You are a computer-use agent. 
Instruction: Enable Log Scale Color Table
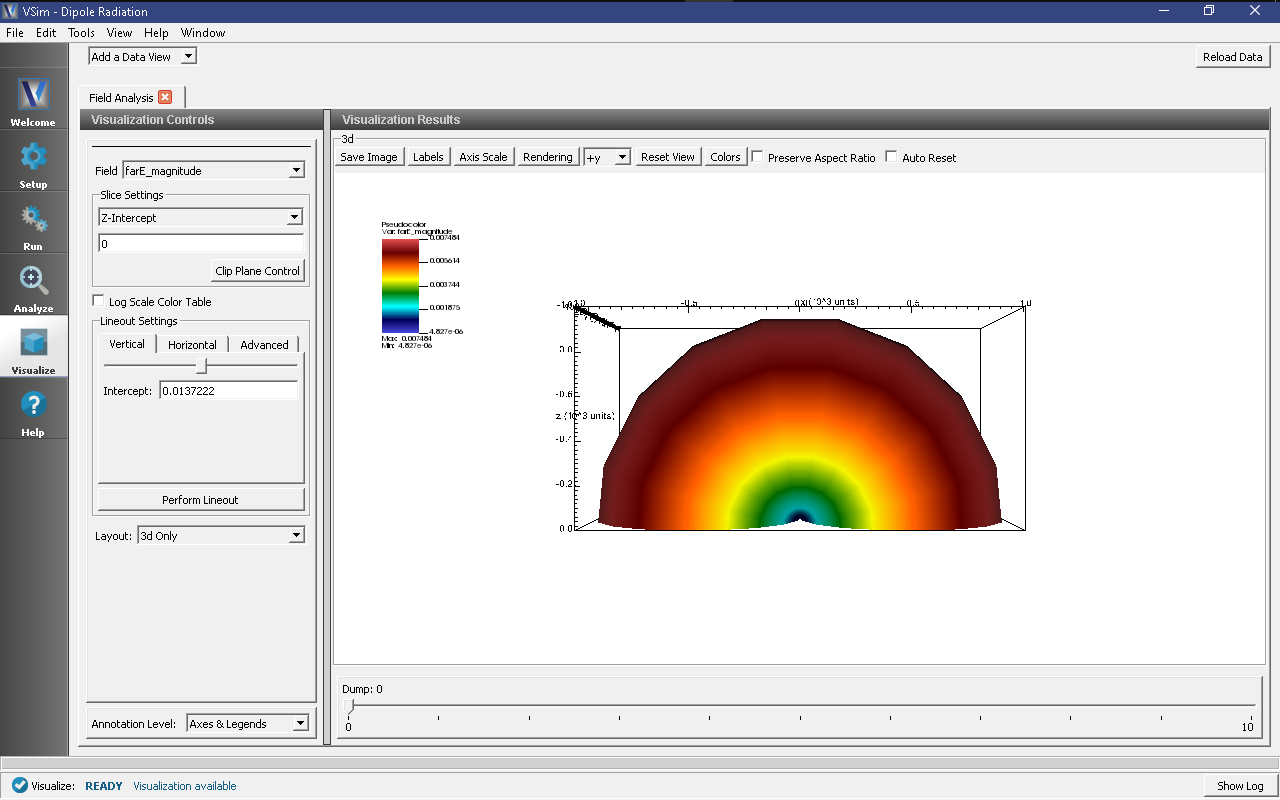[x=98, y=301]
